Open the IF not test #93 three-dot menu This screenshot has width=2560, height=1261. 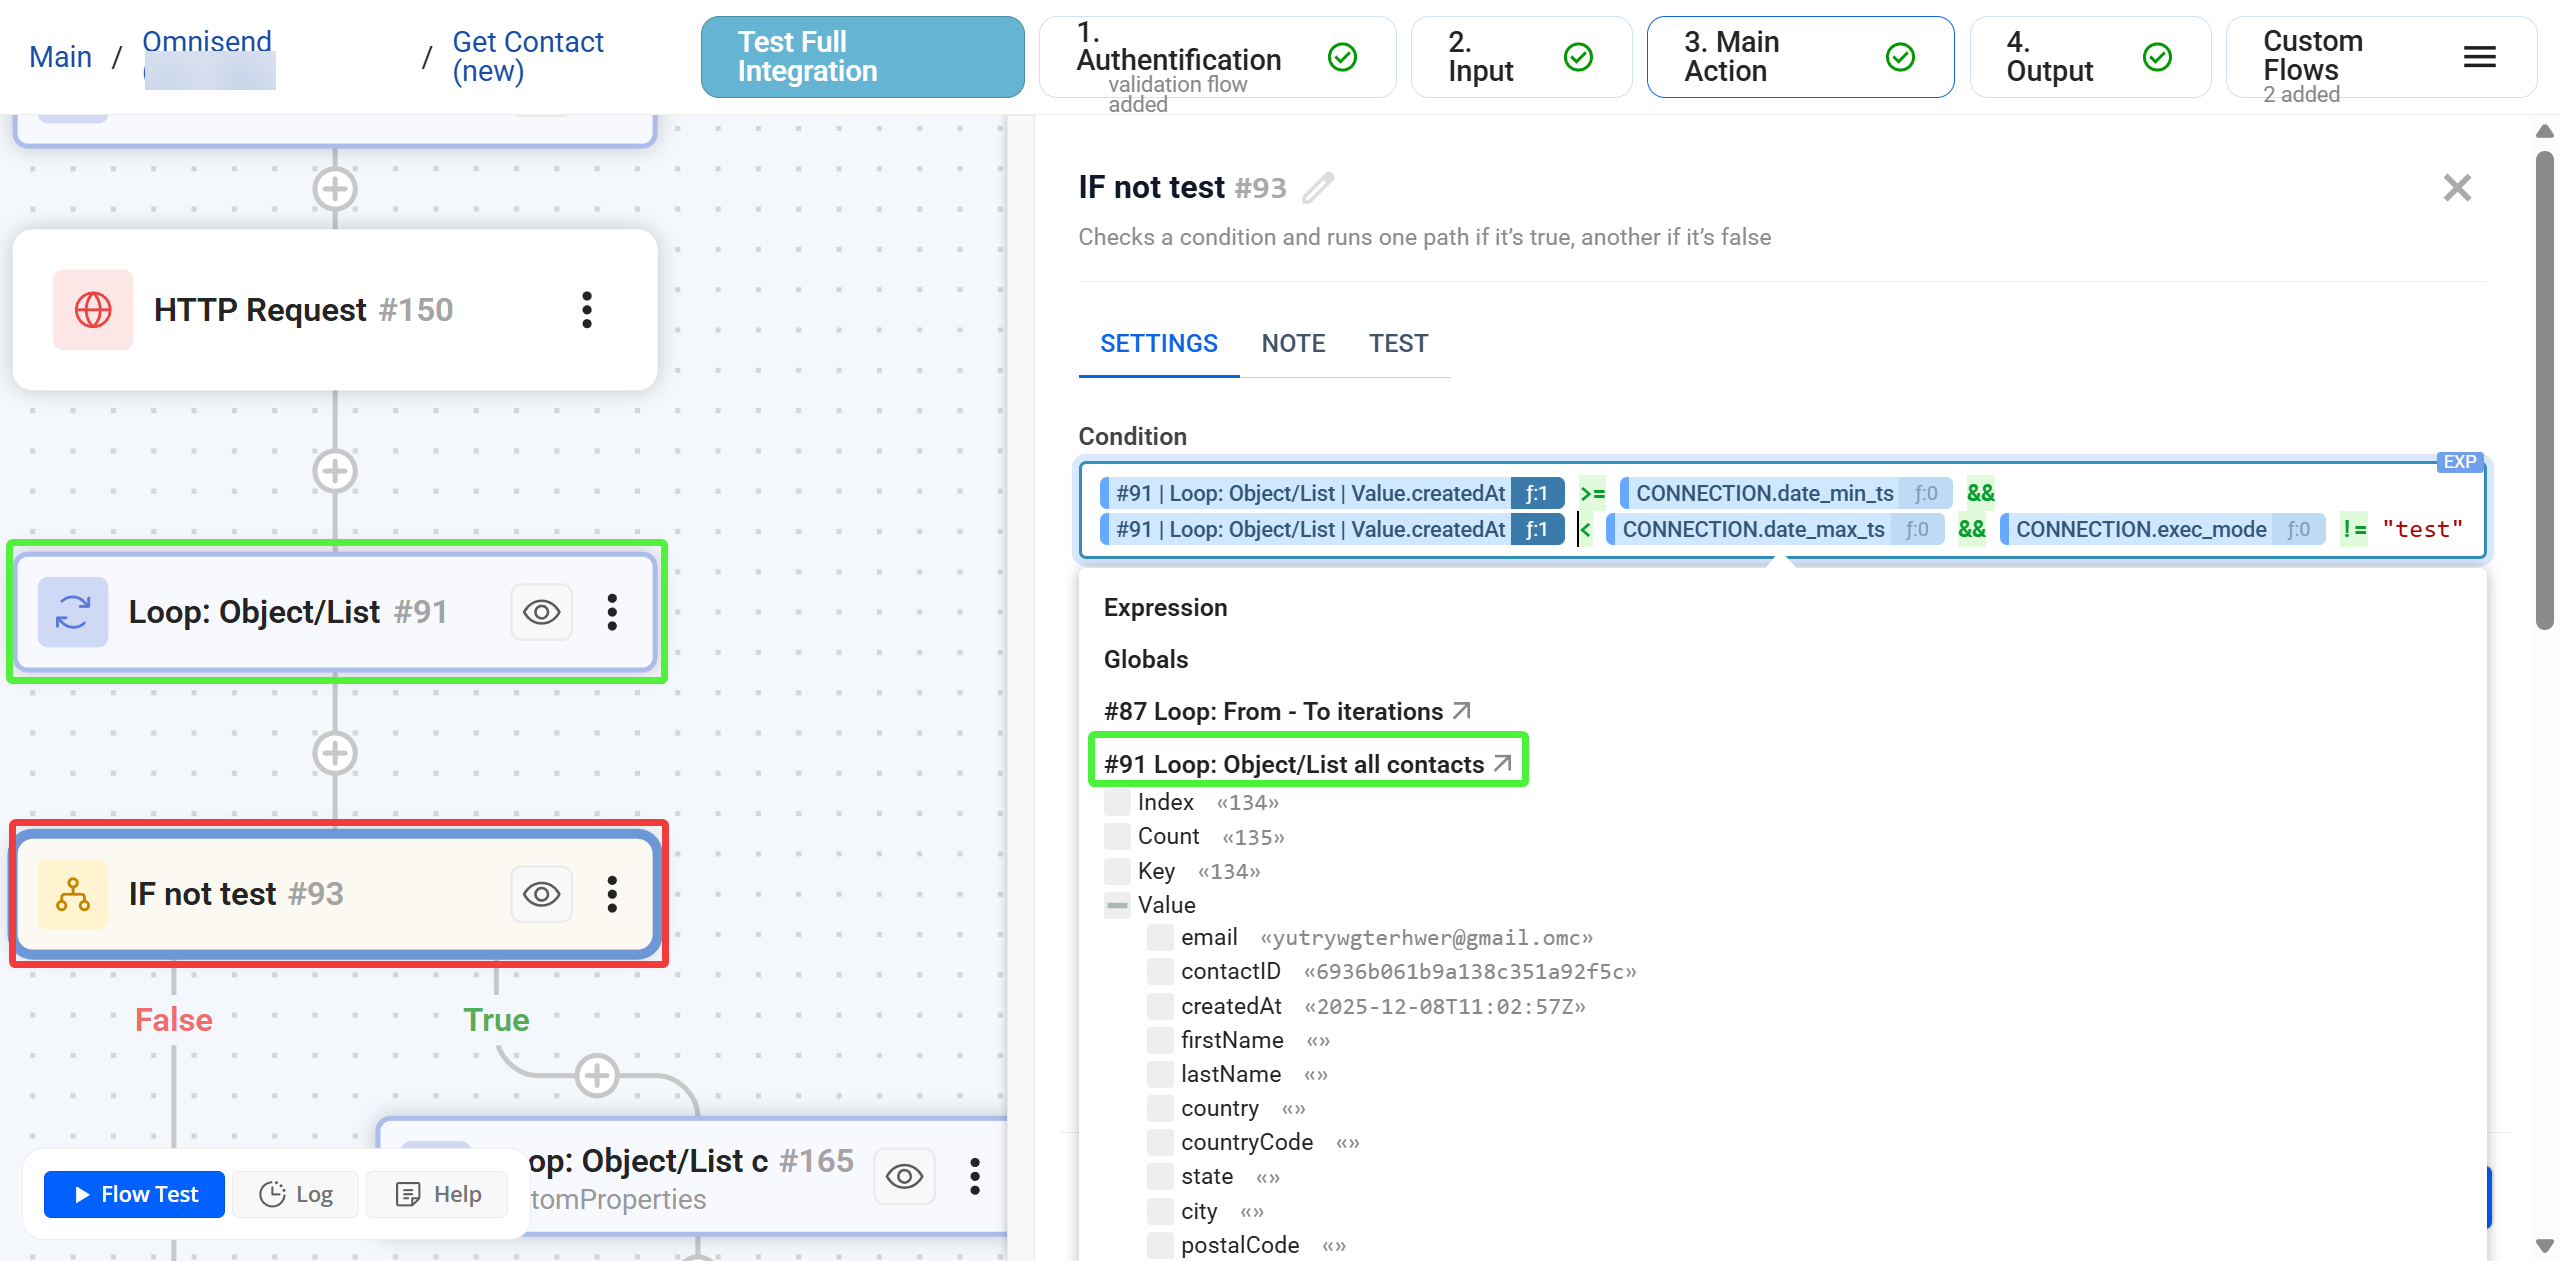click(612, 894)
